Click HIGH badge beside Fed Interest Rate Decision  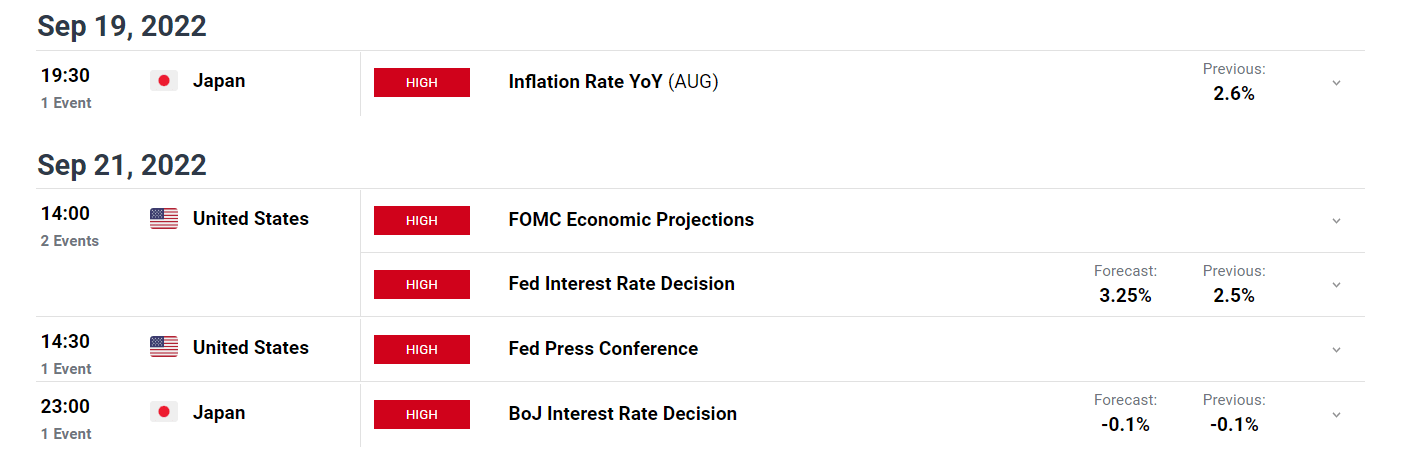(x=421, y=284)
